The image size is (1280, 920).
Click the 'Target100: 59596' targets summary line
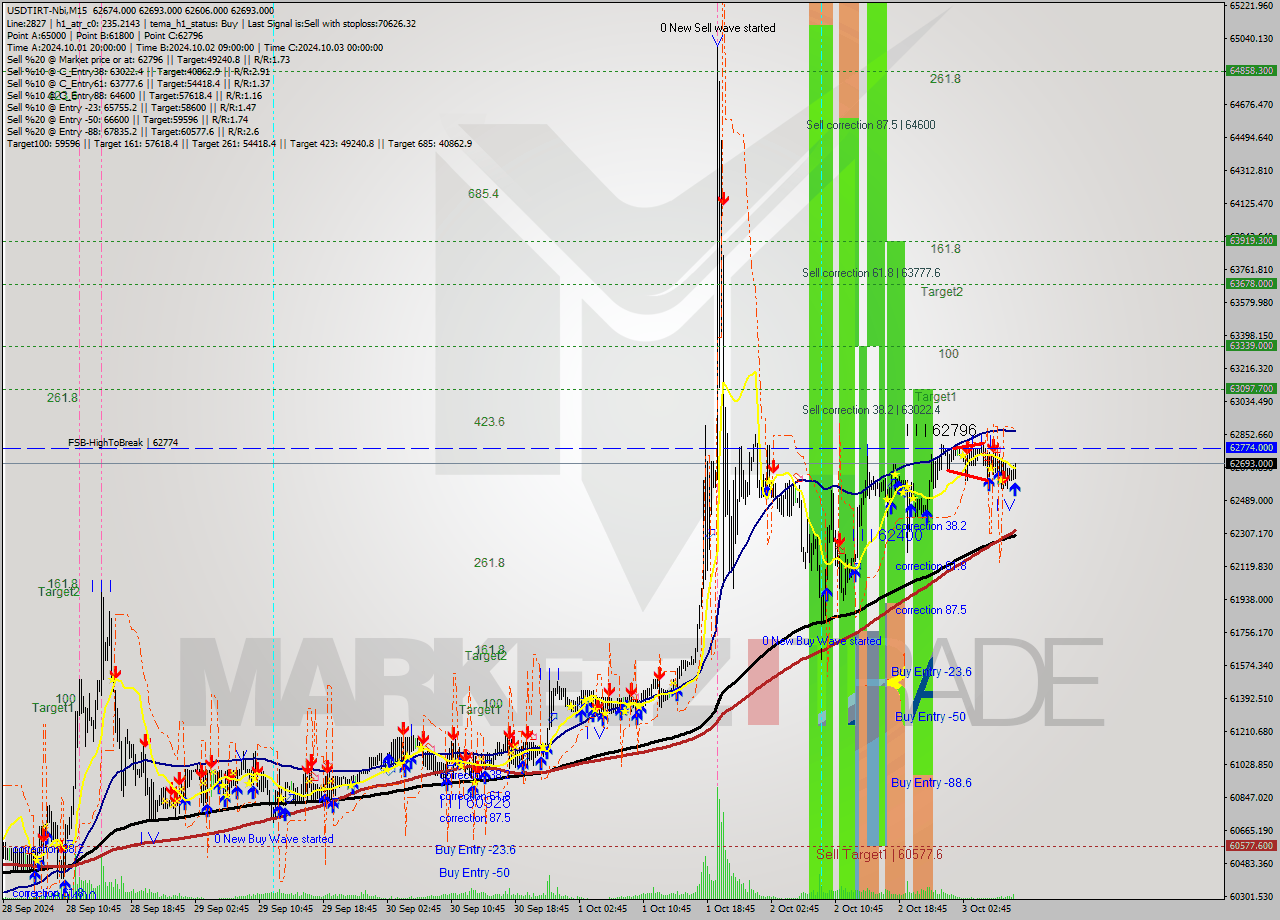point(239,144)
